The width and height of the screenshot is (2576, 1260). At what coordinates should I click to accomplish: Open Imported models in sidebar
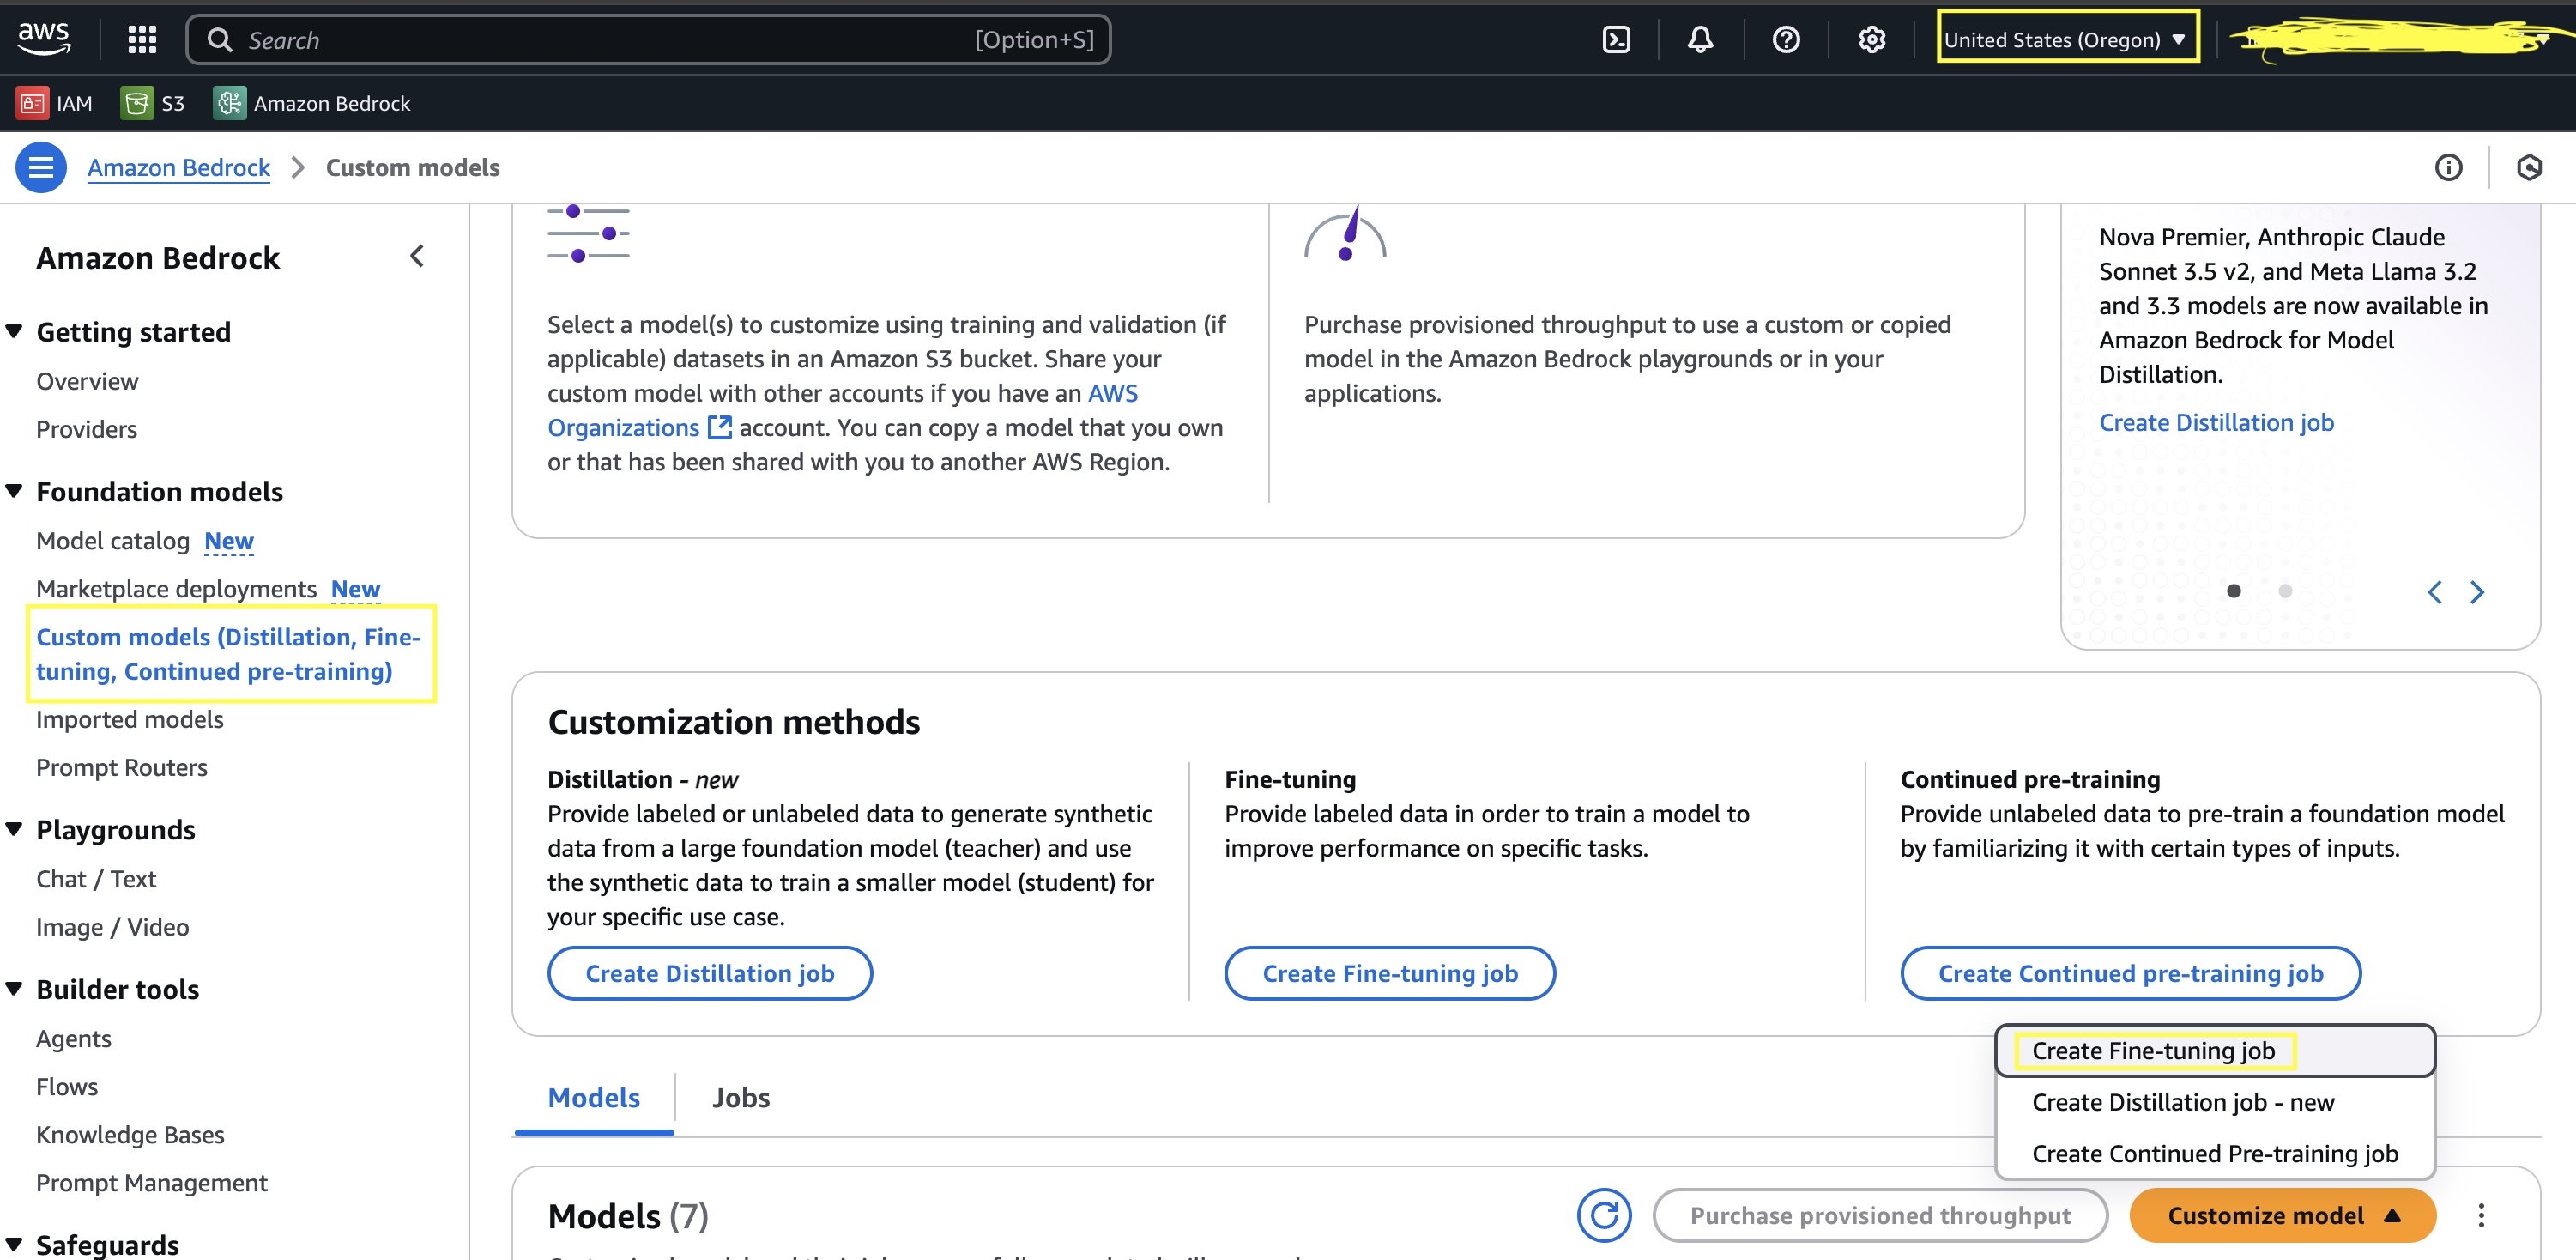130,719
